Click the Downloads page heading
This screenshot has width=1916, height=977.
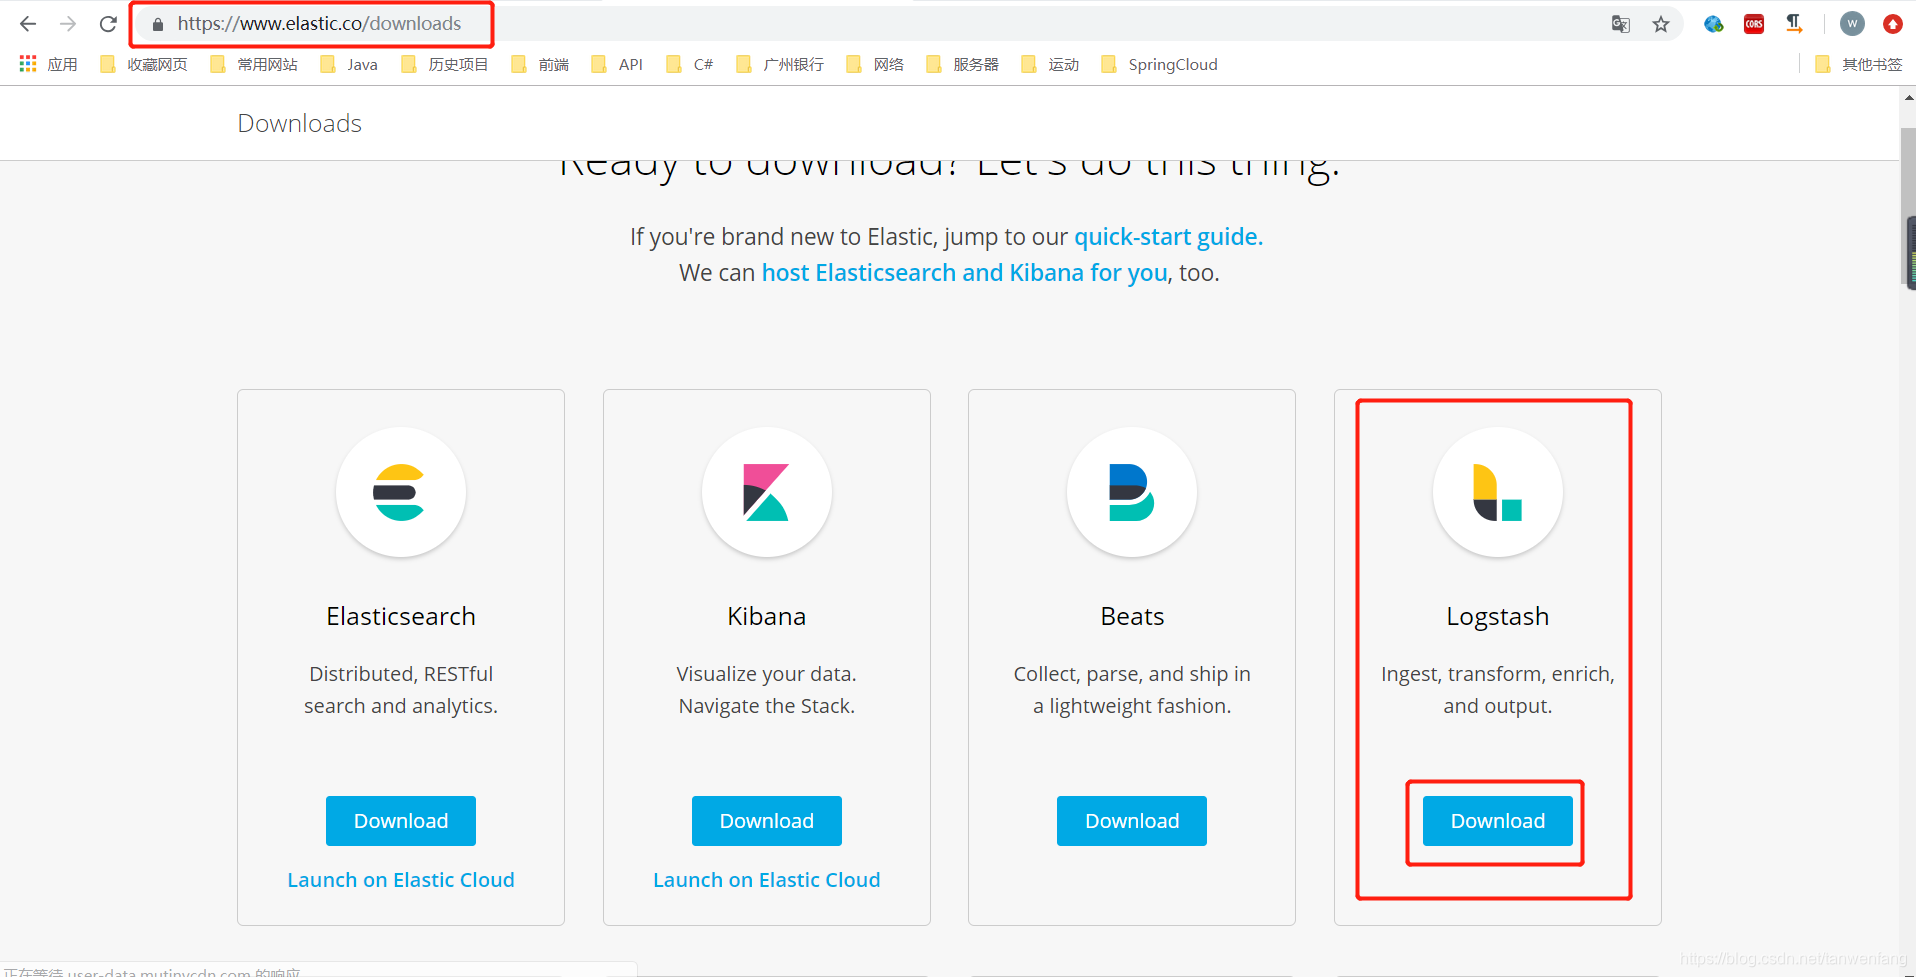click(299, 123)
